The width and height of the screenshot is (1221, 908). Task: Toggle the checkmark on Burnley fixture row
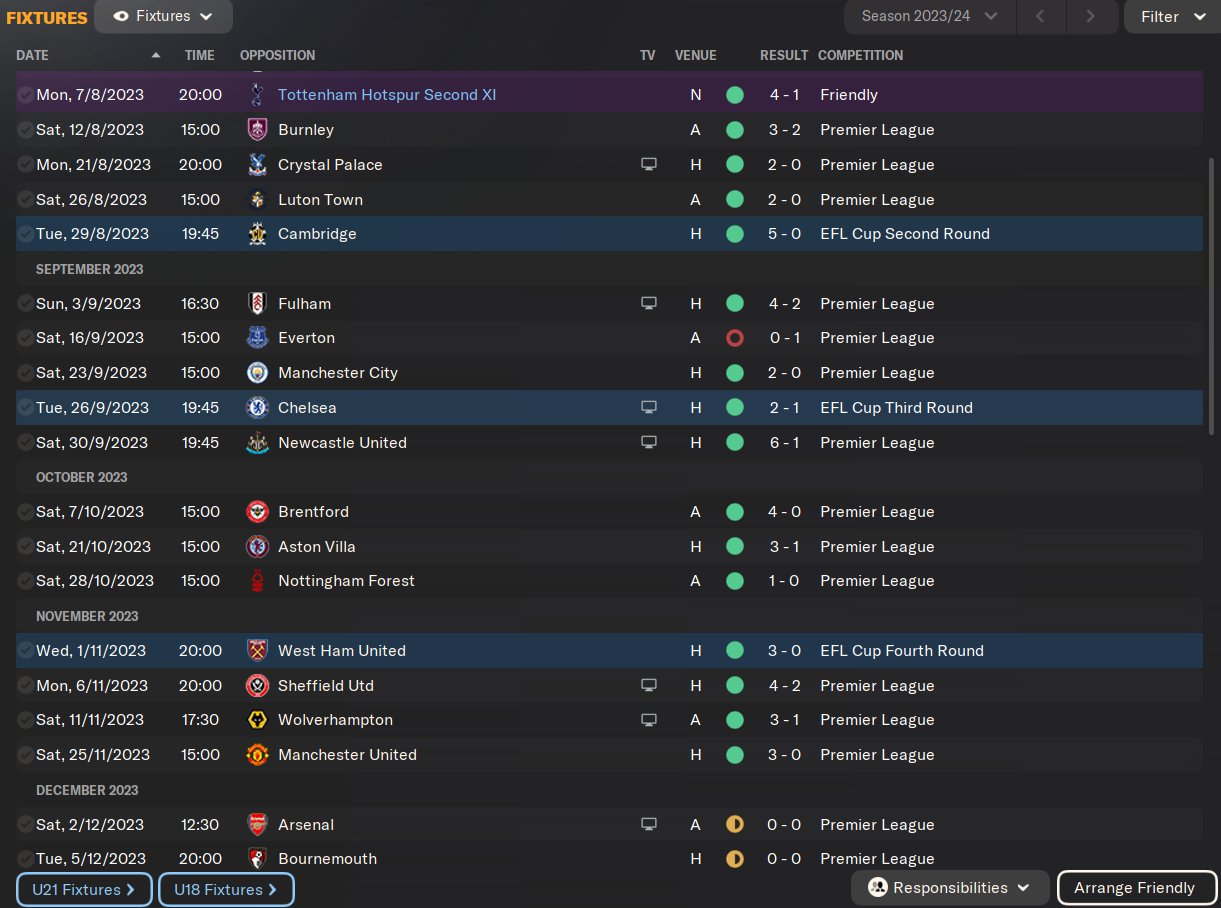[x=25, y=130]
